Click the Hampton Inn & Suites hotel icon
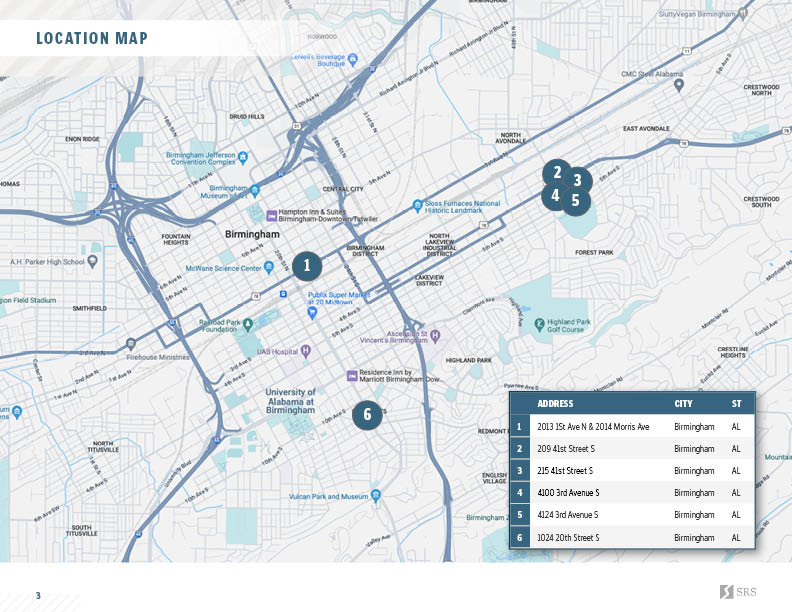The image size is (792, 612). [272, 216]
